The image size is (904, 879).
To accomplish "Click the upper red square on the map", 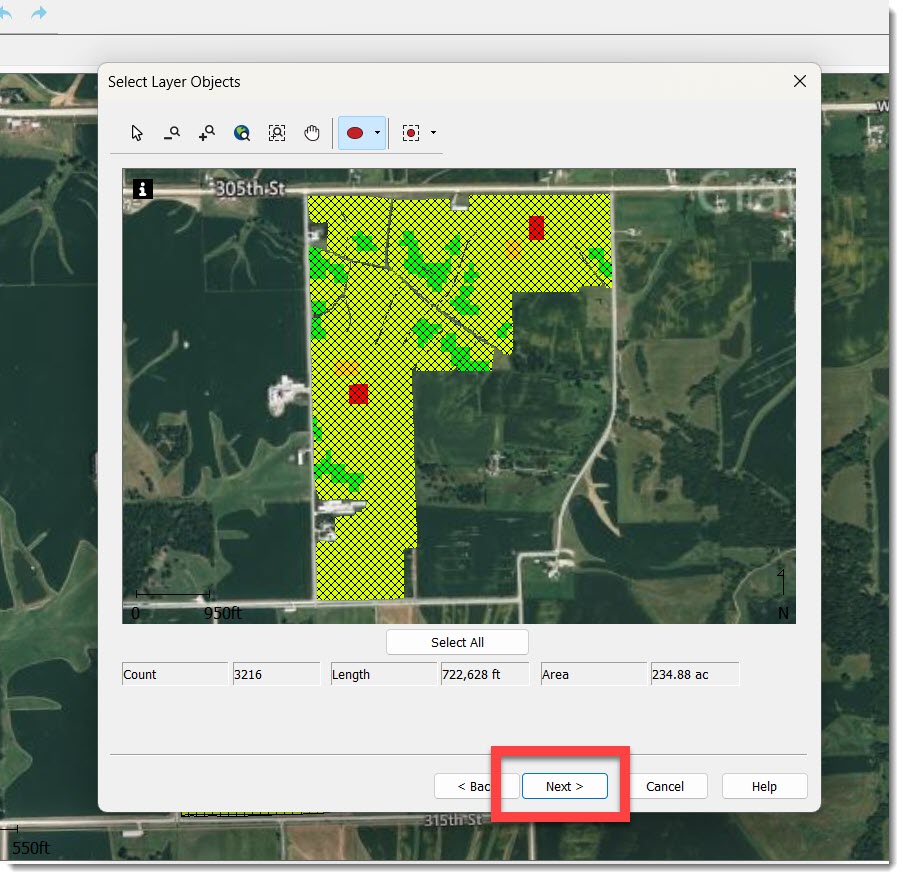I will tap(536, 228).
